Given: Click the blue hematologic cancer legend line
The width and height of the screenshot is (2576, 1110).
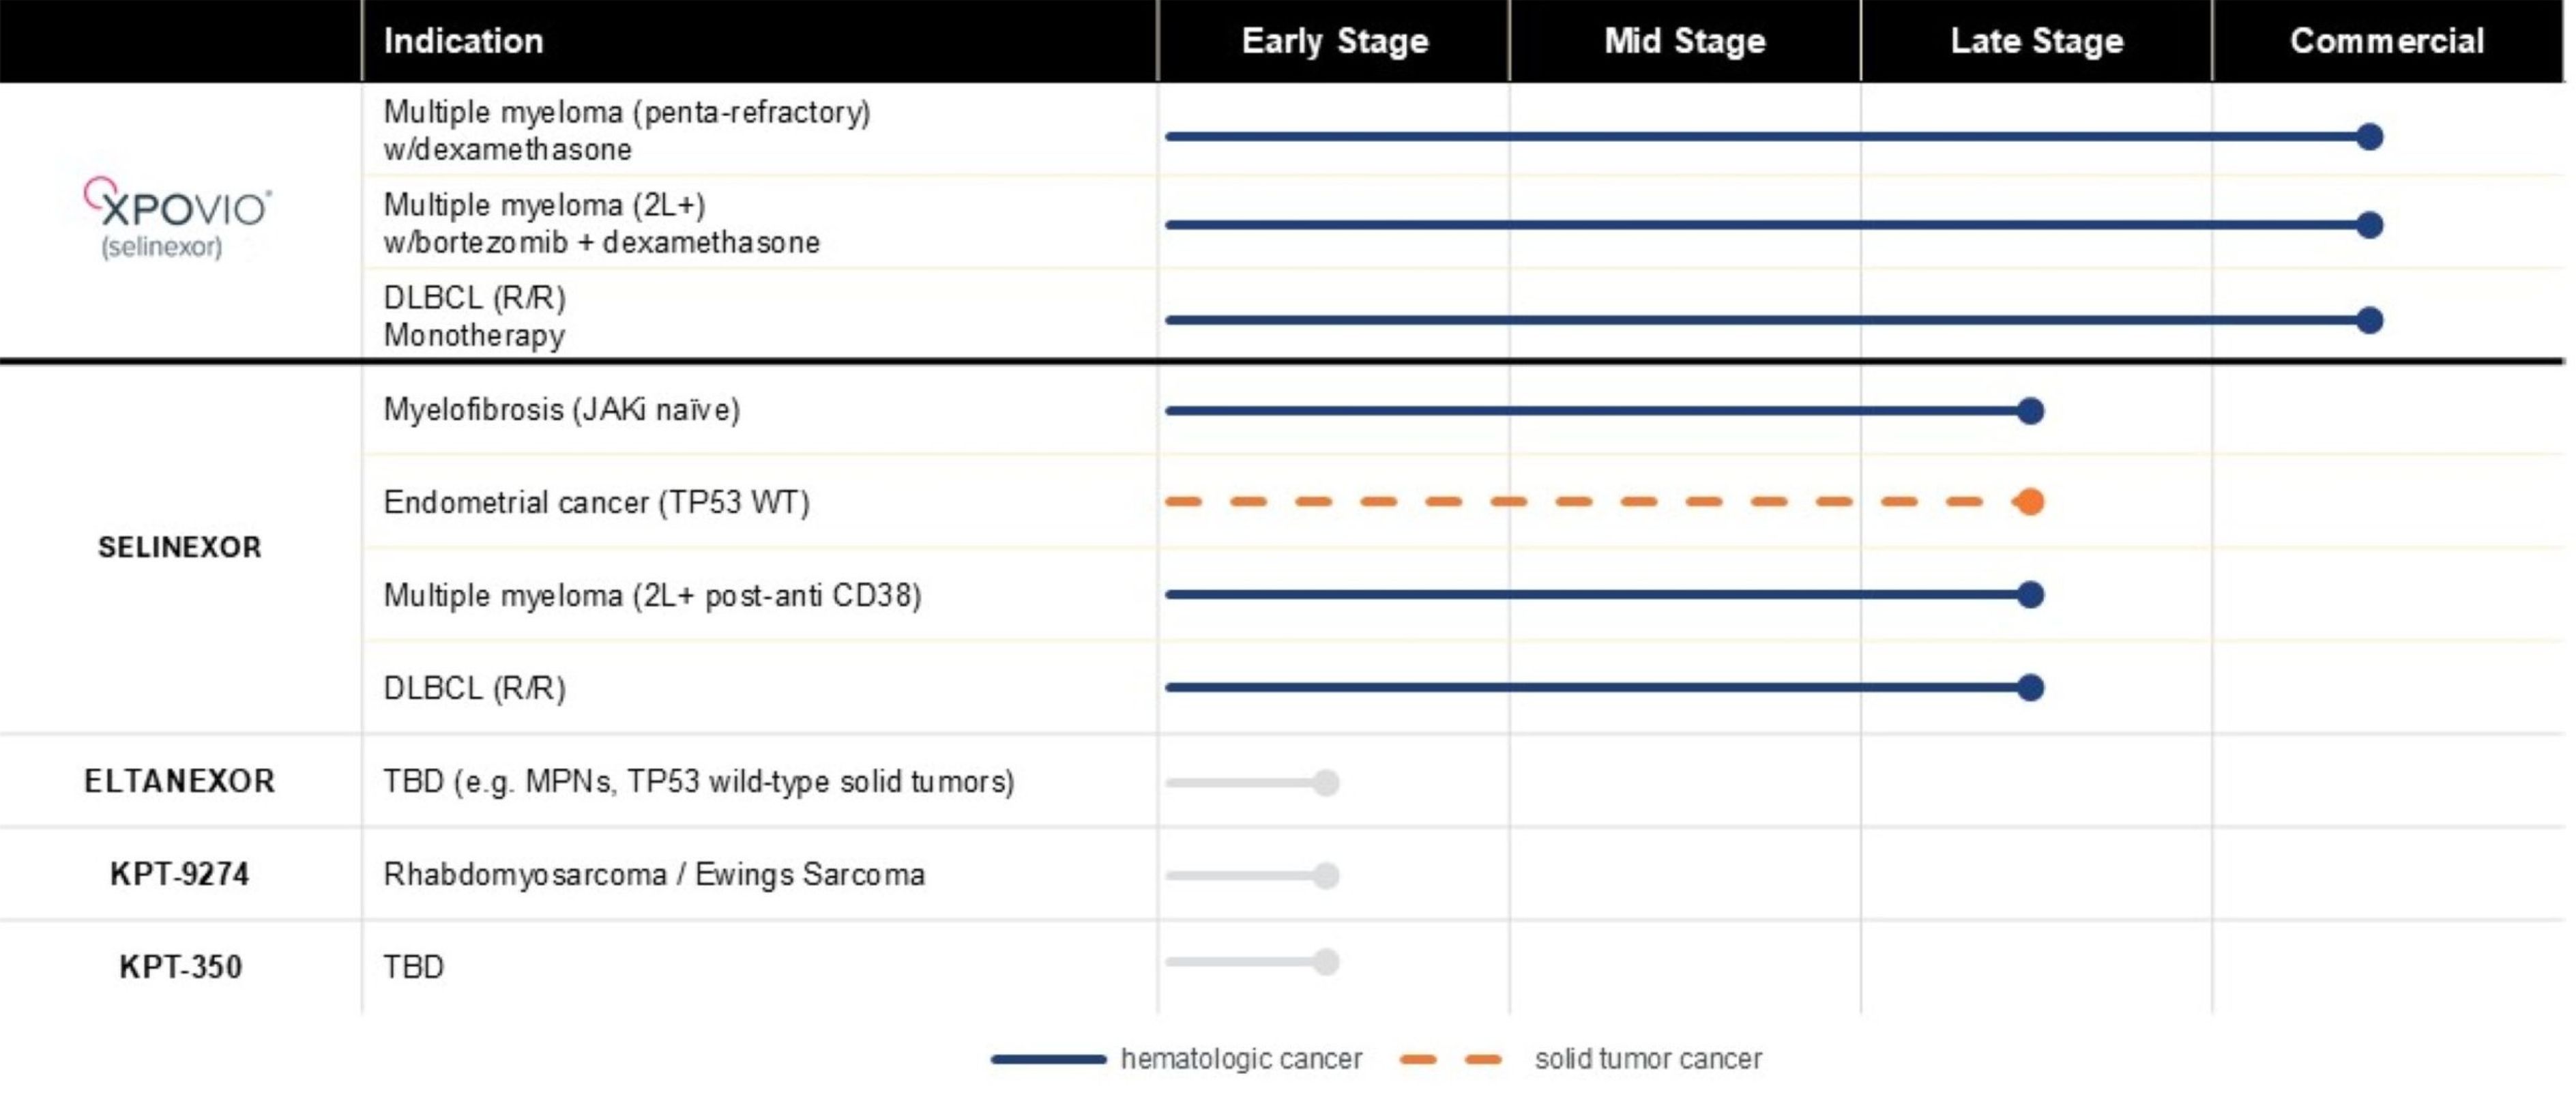Looking at the screenshot, I should tap(1048, 1059).
